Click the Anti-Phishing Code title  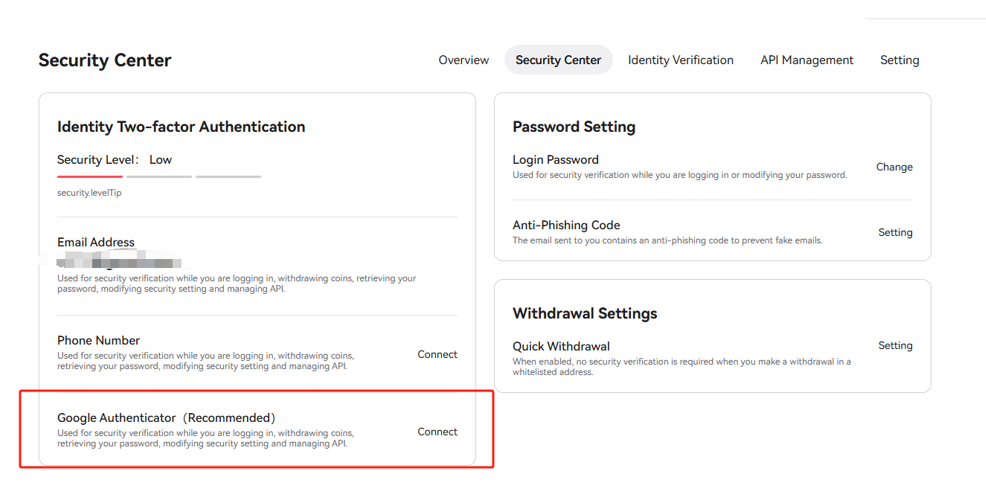(x=566, y=225)
